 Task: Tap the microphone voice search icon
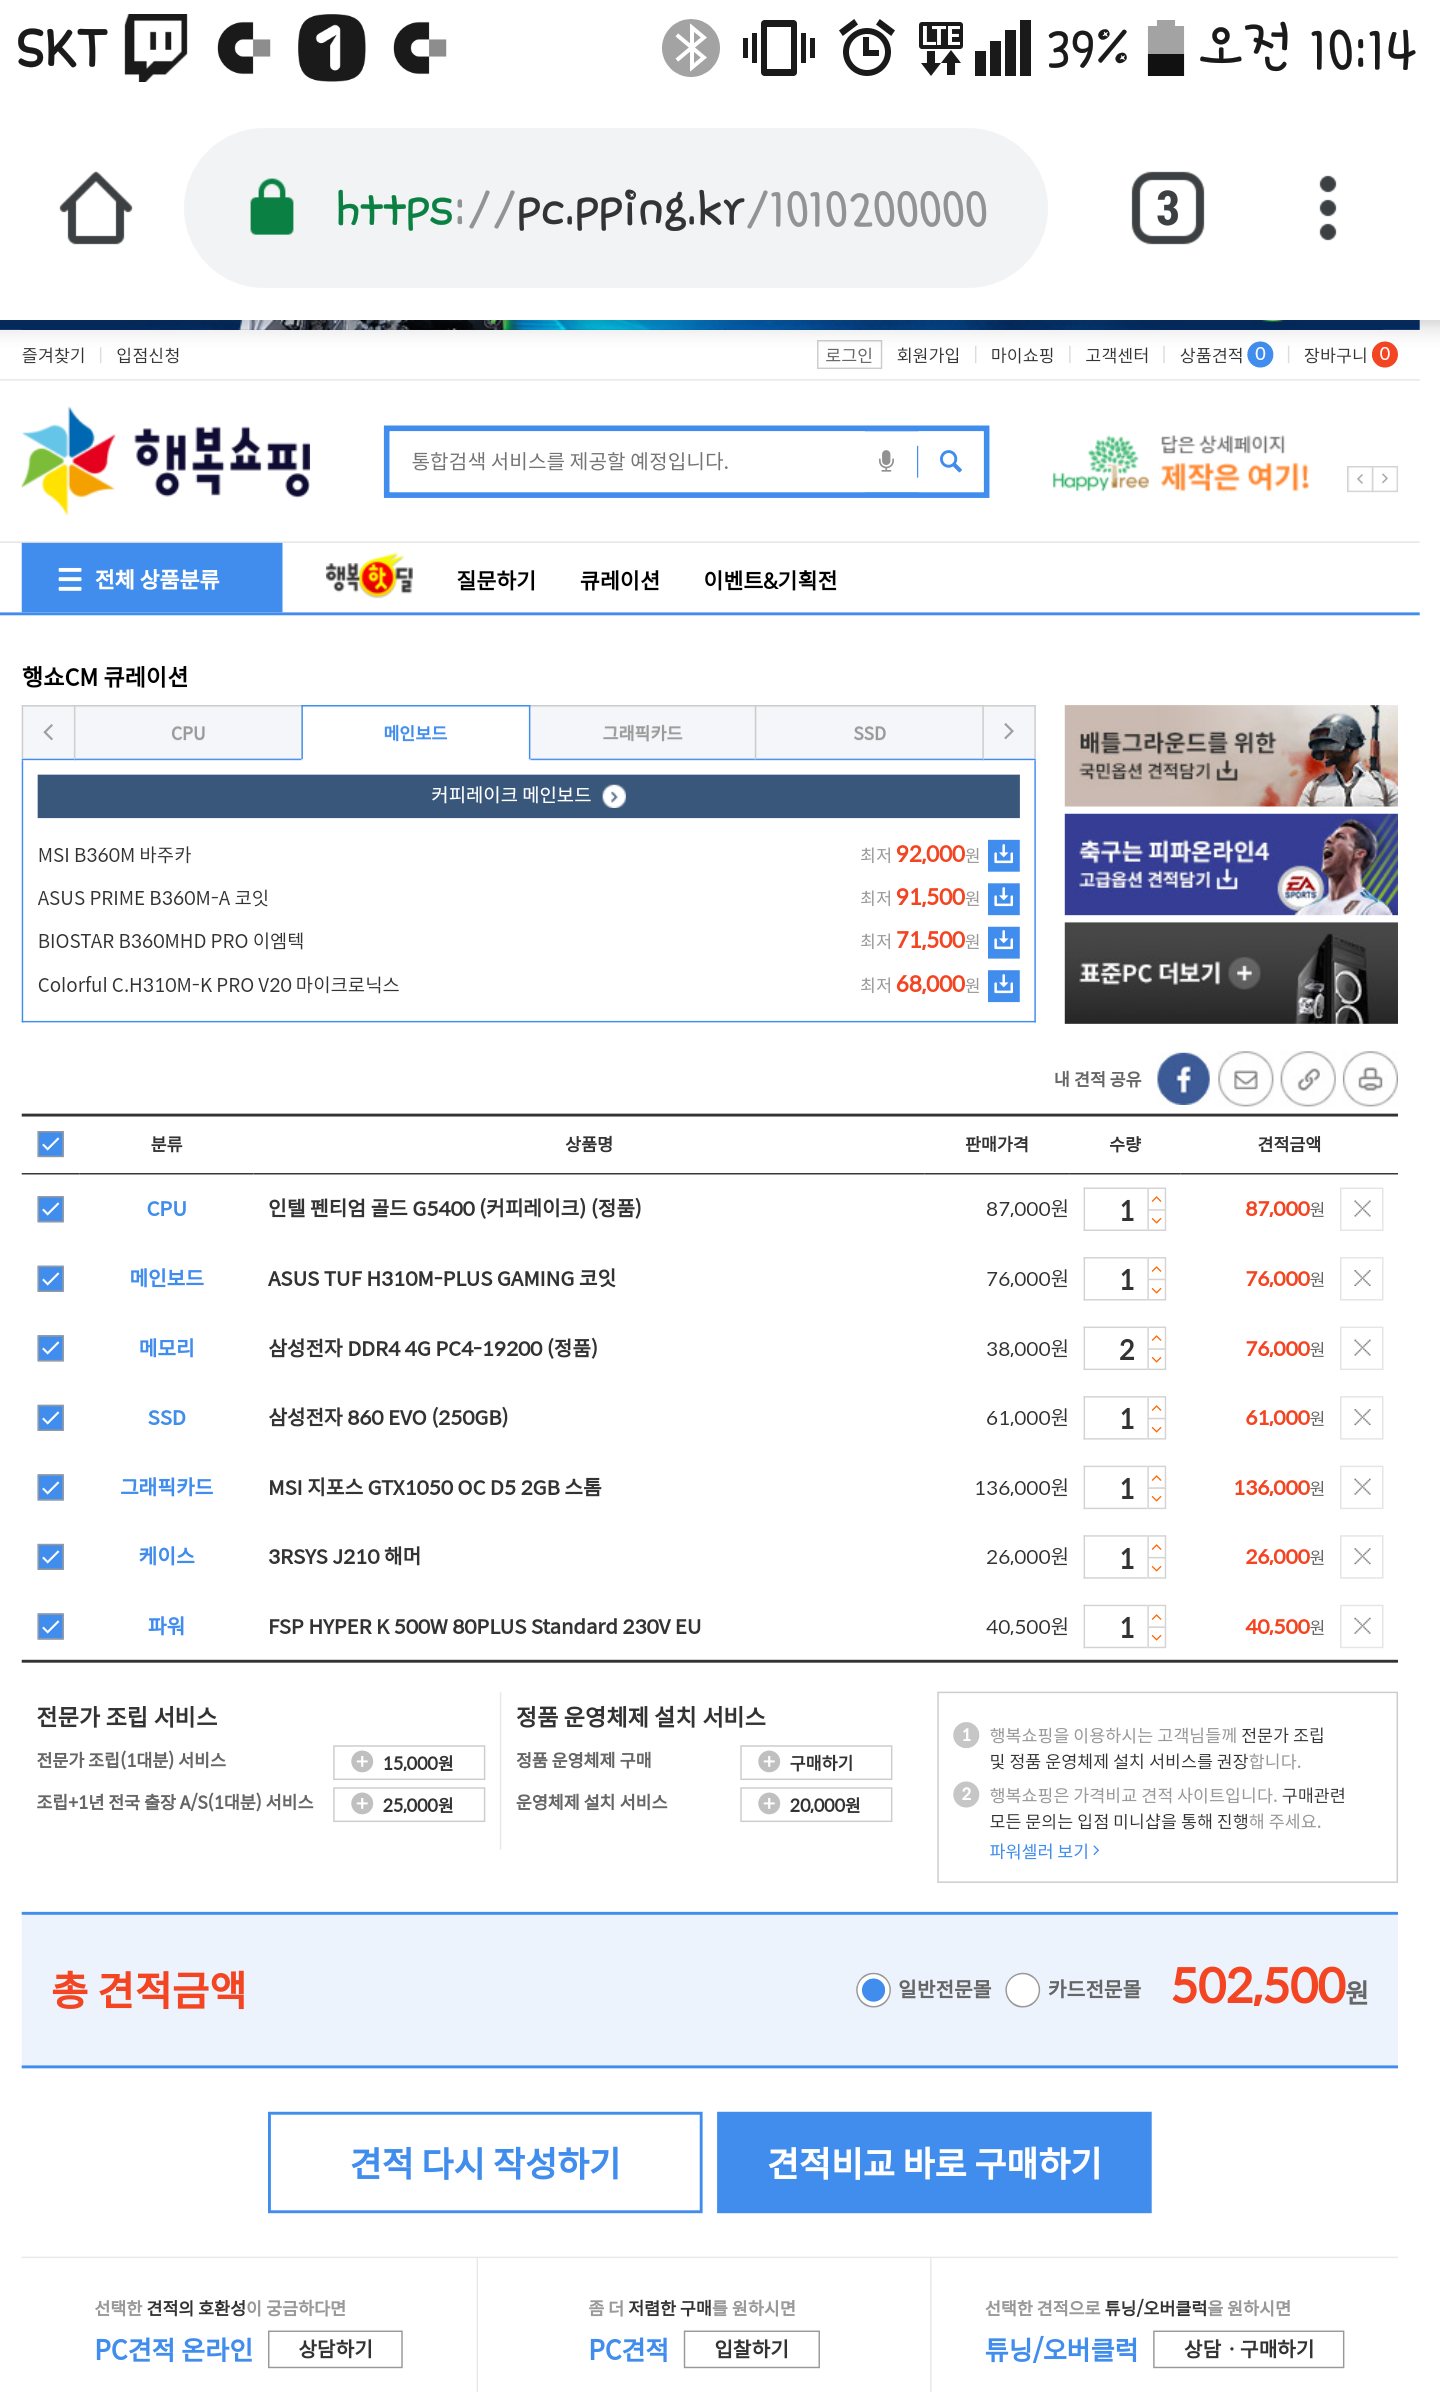tap(886, 461)
